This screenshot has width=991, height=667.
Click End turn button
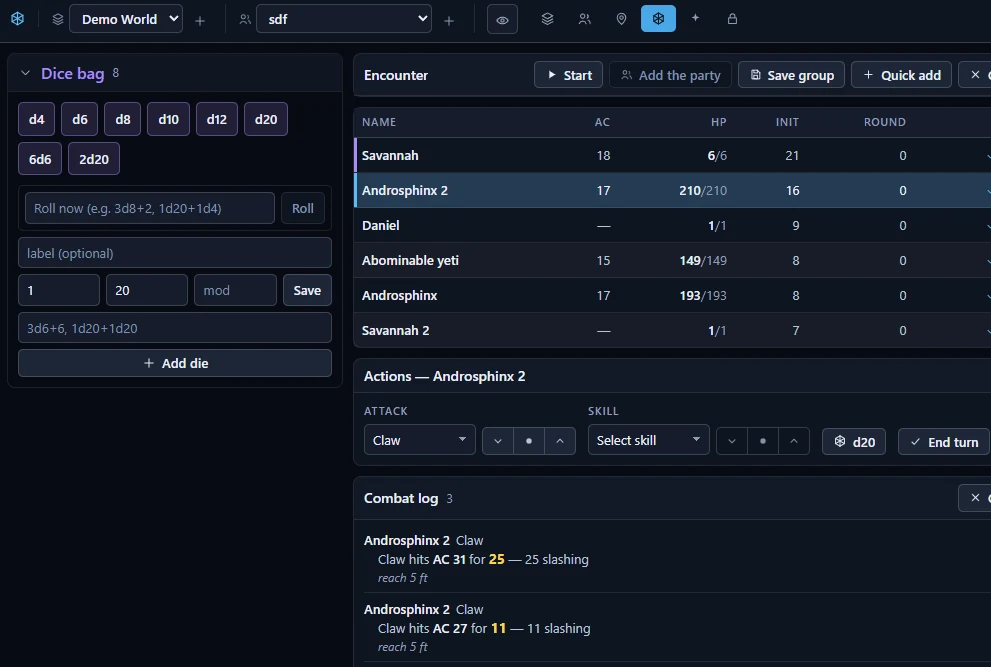[944, 442]
